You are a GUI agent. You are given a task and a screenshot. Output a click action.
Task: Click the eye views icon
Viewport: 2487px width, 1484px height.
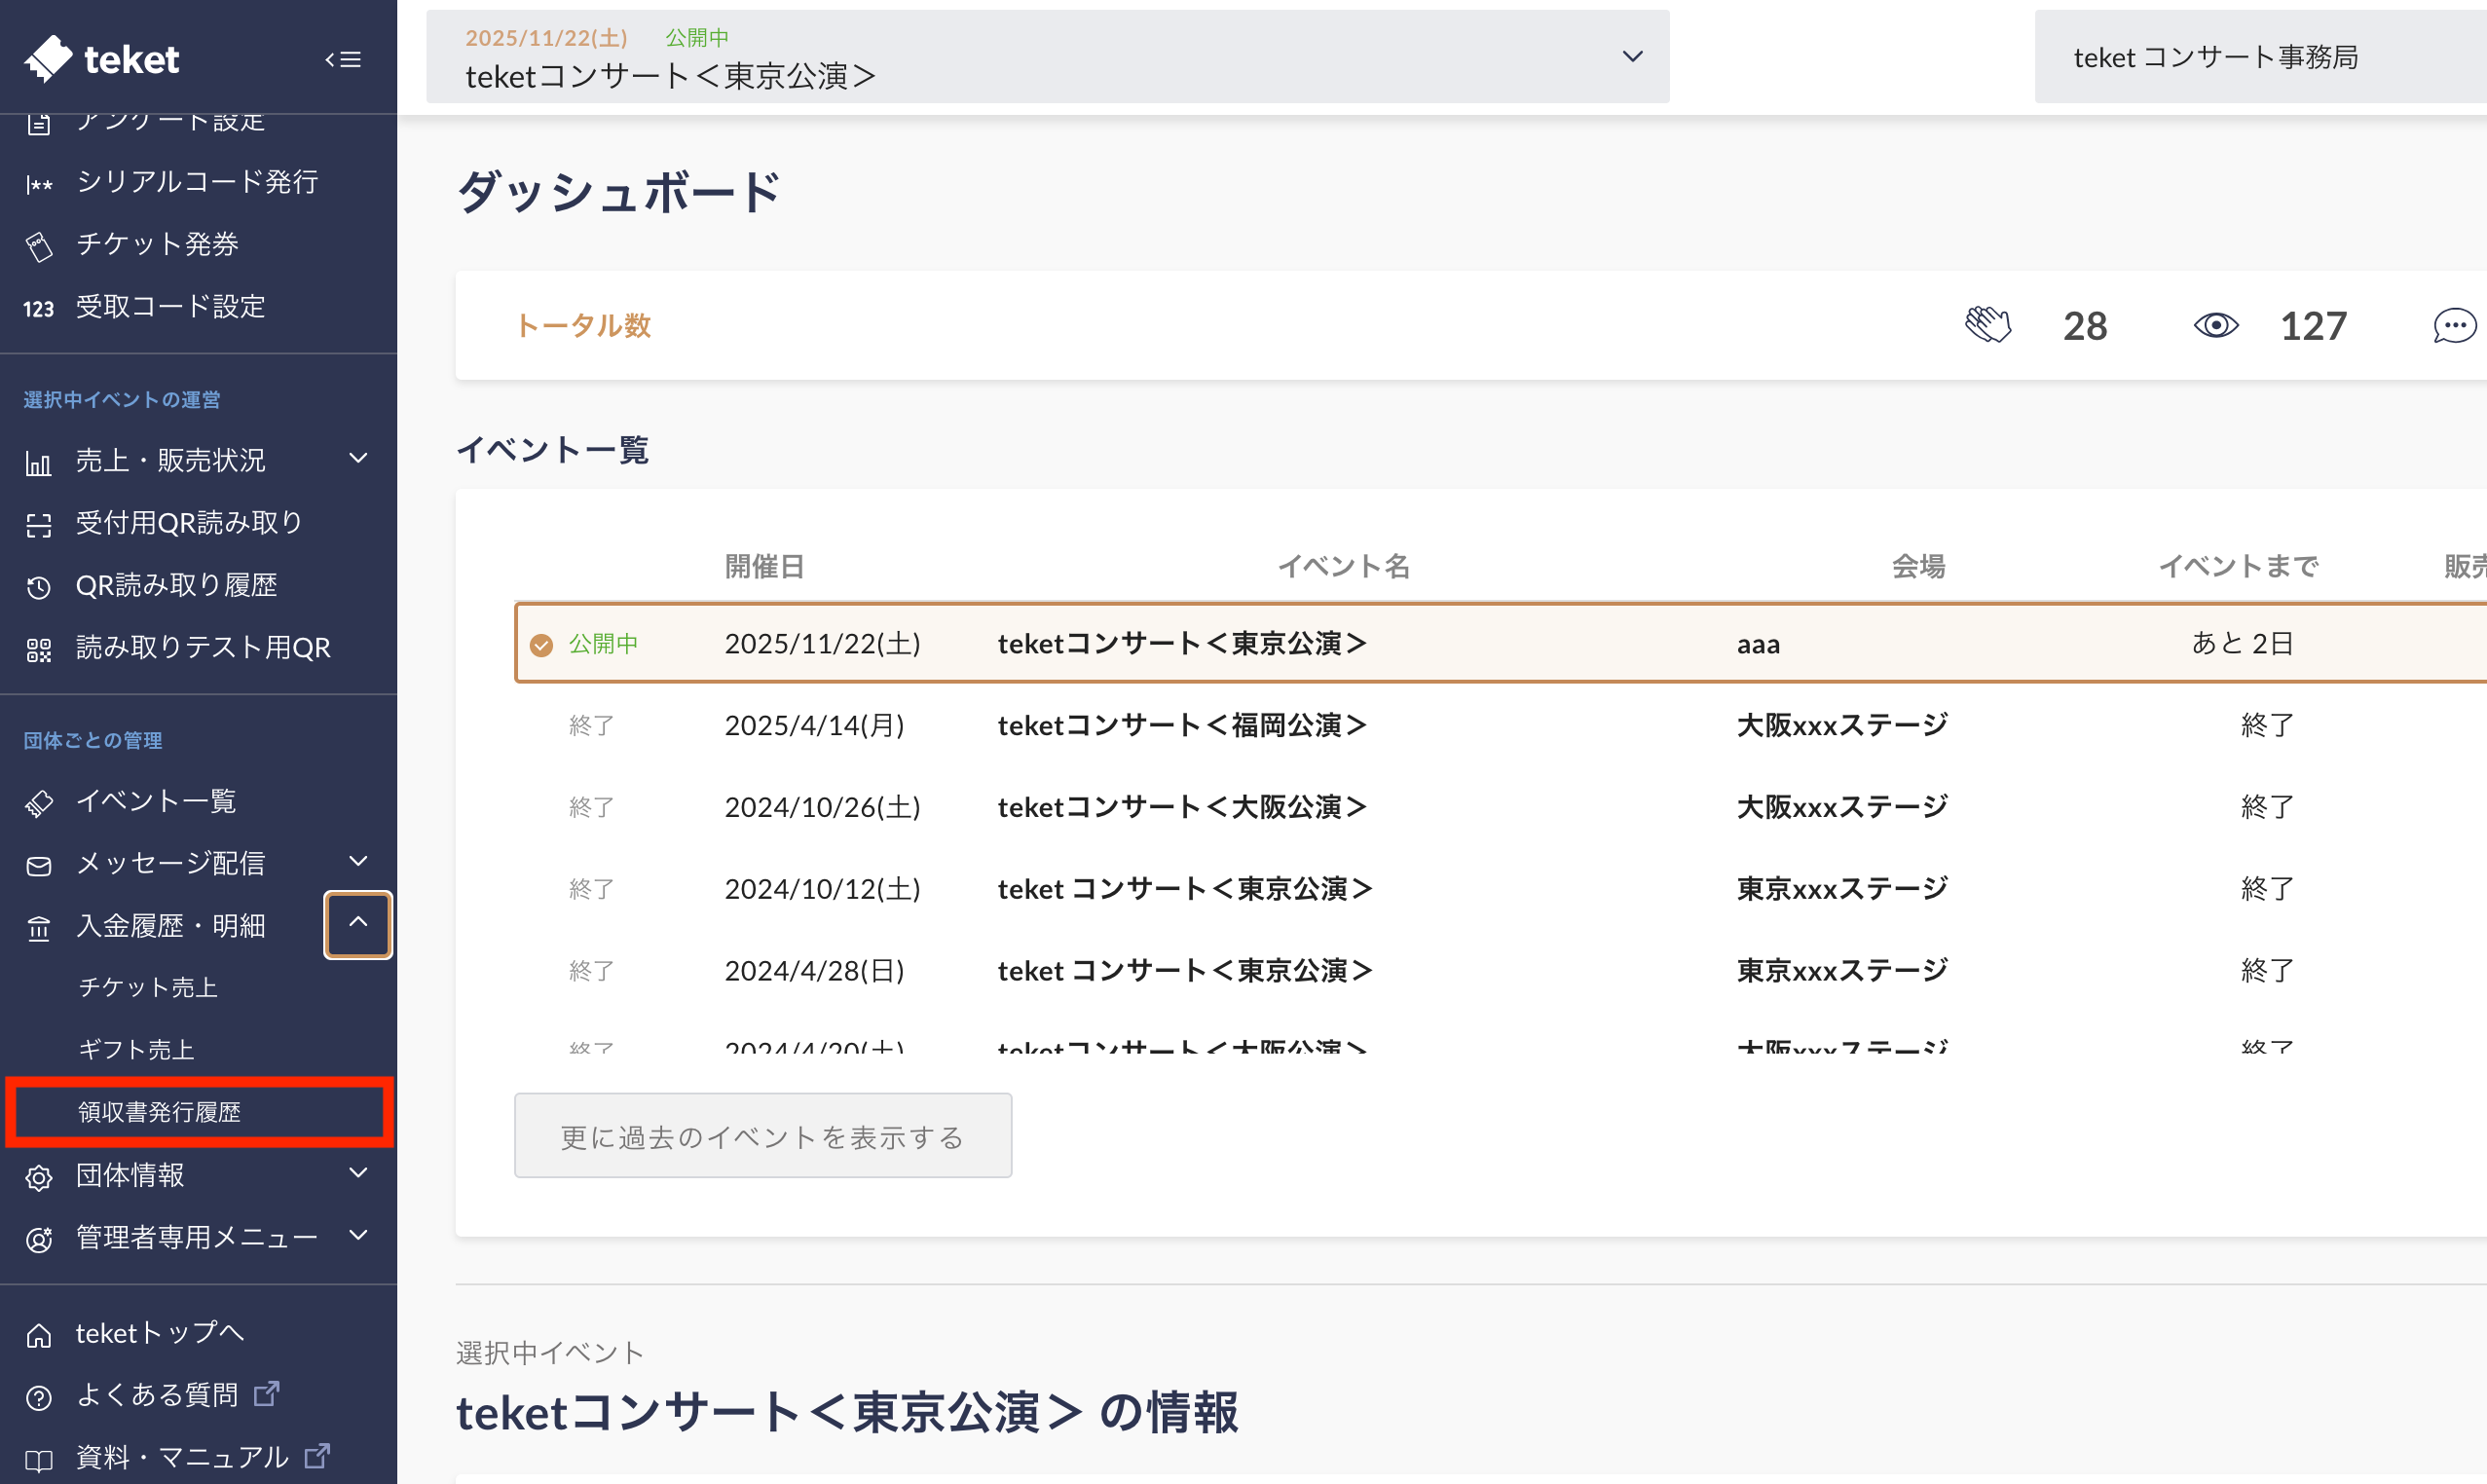click(2215, 326)
